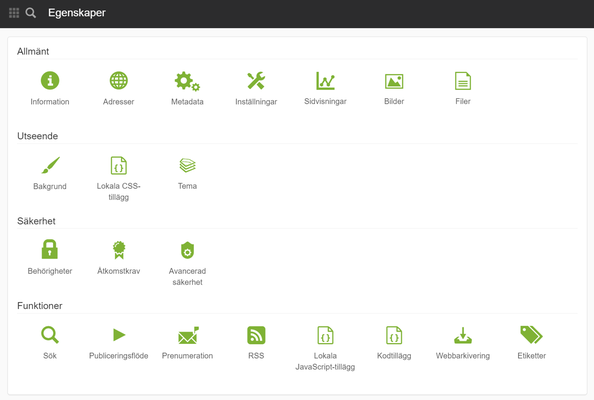Open Bakgrund paintbrush icon

(50, 165)
